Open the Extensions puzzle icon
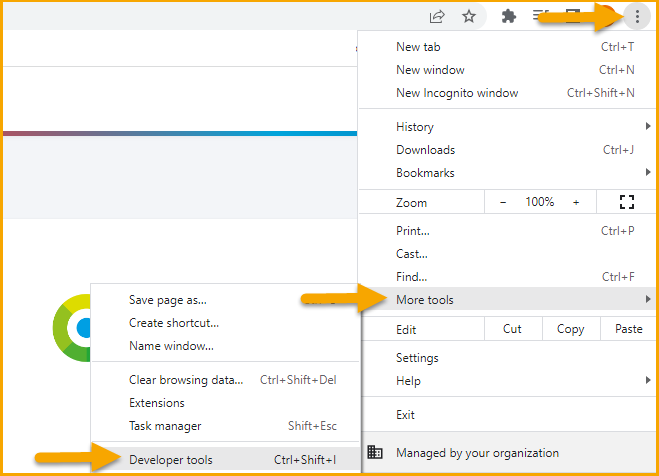This screenshot has height=476, width=659. coord(509,17)
